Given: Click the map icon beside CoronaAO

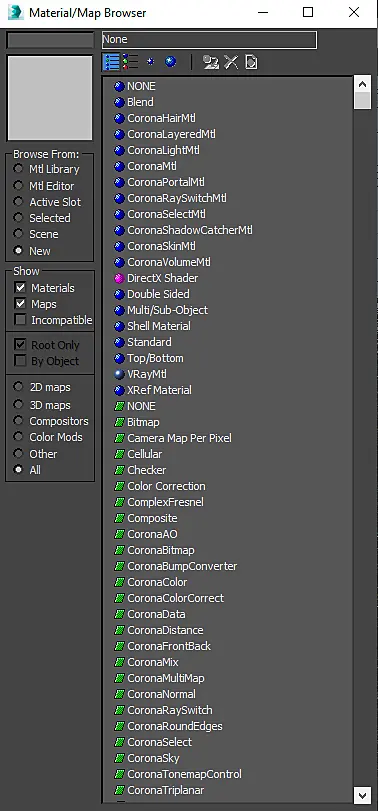Looking at the screenshot, I should 119,534.
